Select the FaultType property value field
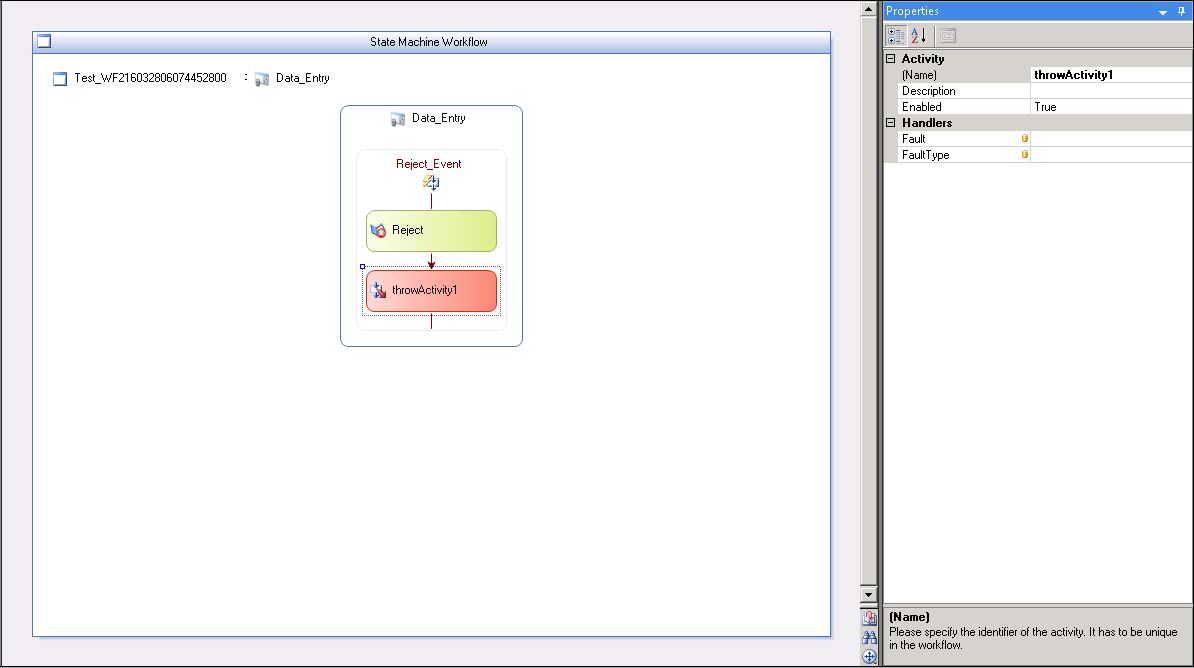Viewport: 1194px width, 668px height. (1111, 155)
